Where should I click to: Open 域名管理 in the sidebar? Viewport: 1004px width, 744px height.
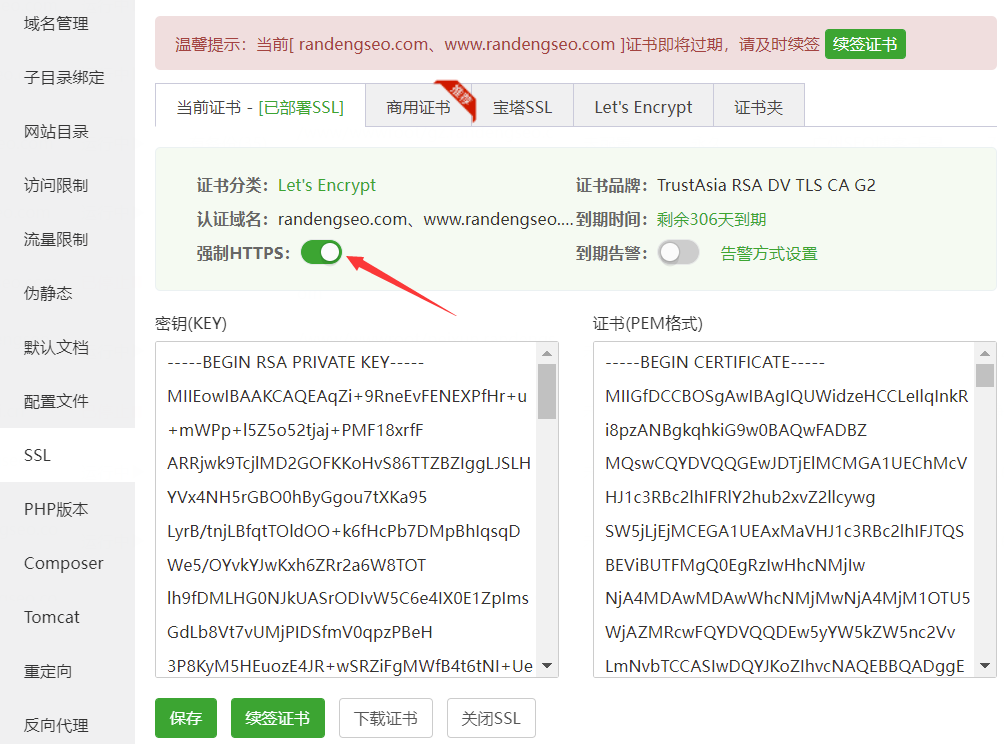56,23
